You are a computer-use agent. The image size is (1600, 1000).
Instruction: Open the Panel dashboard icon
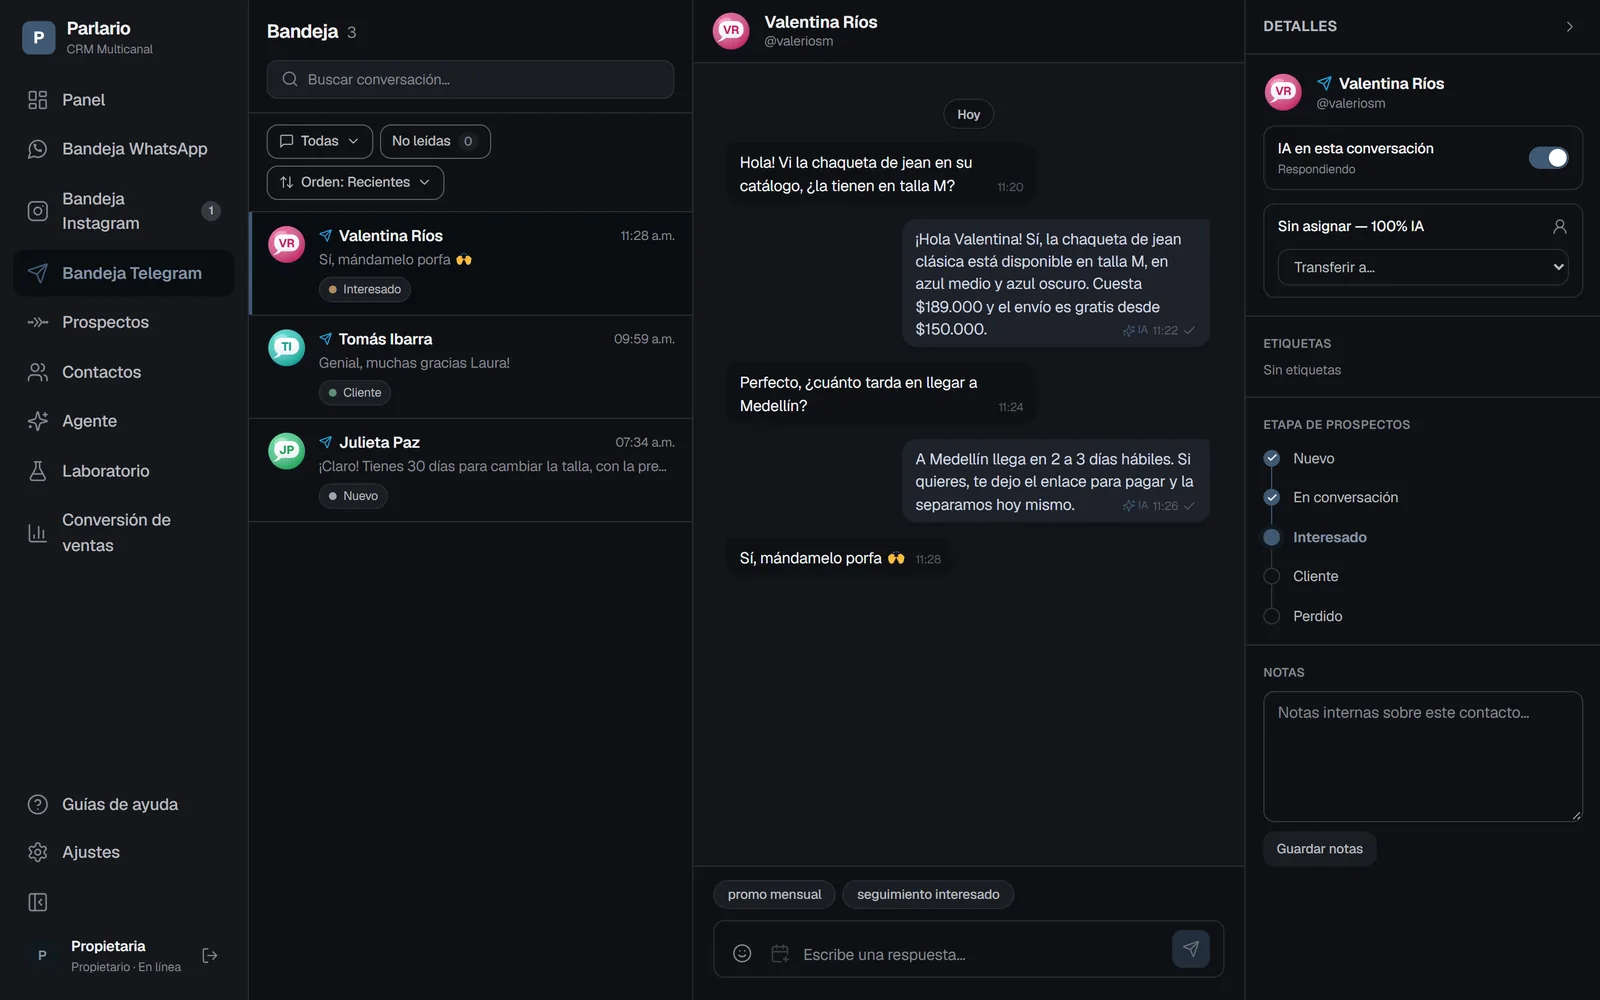point(38,100)
